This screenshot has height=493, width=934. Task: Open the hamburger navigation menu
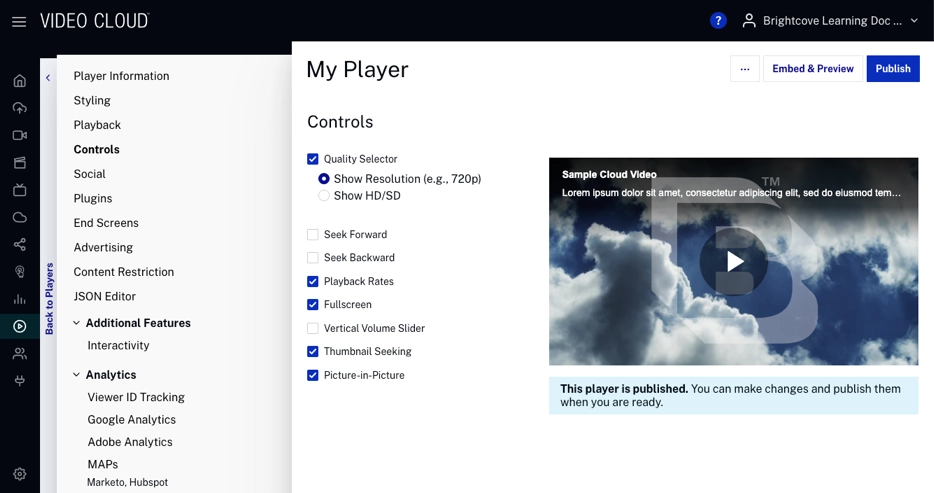19,21
